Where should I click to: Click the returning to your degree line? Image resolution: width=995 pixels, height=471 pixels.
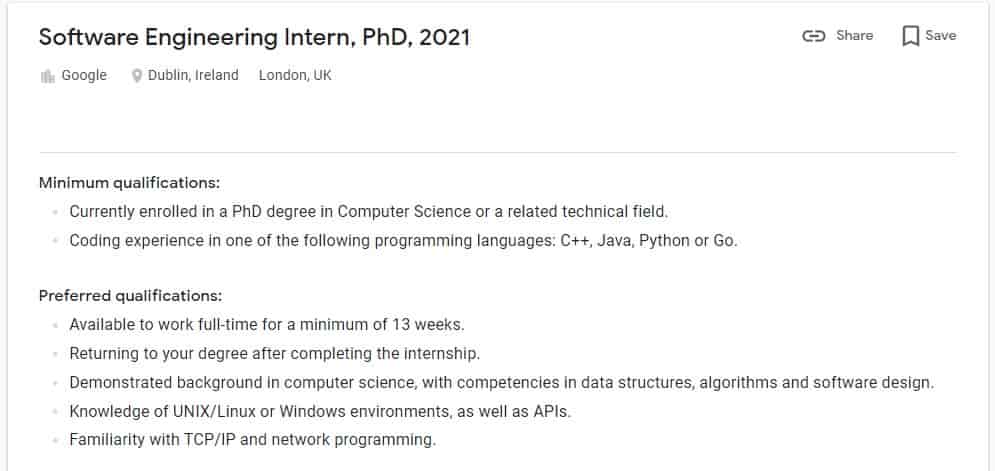click(x=275, y=354)
